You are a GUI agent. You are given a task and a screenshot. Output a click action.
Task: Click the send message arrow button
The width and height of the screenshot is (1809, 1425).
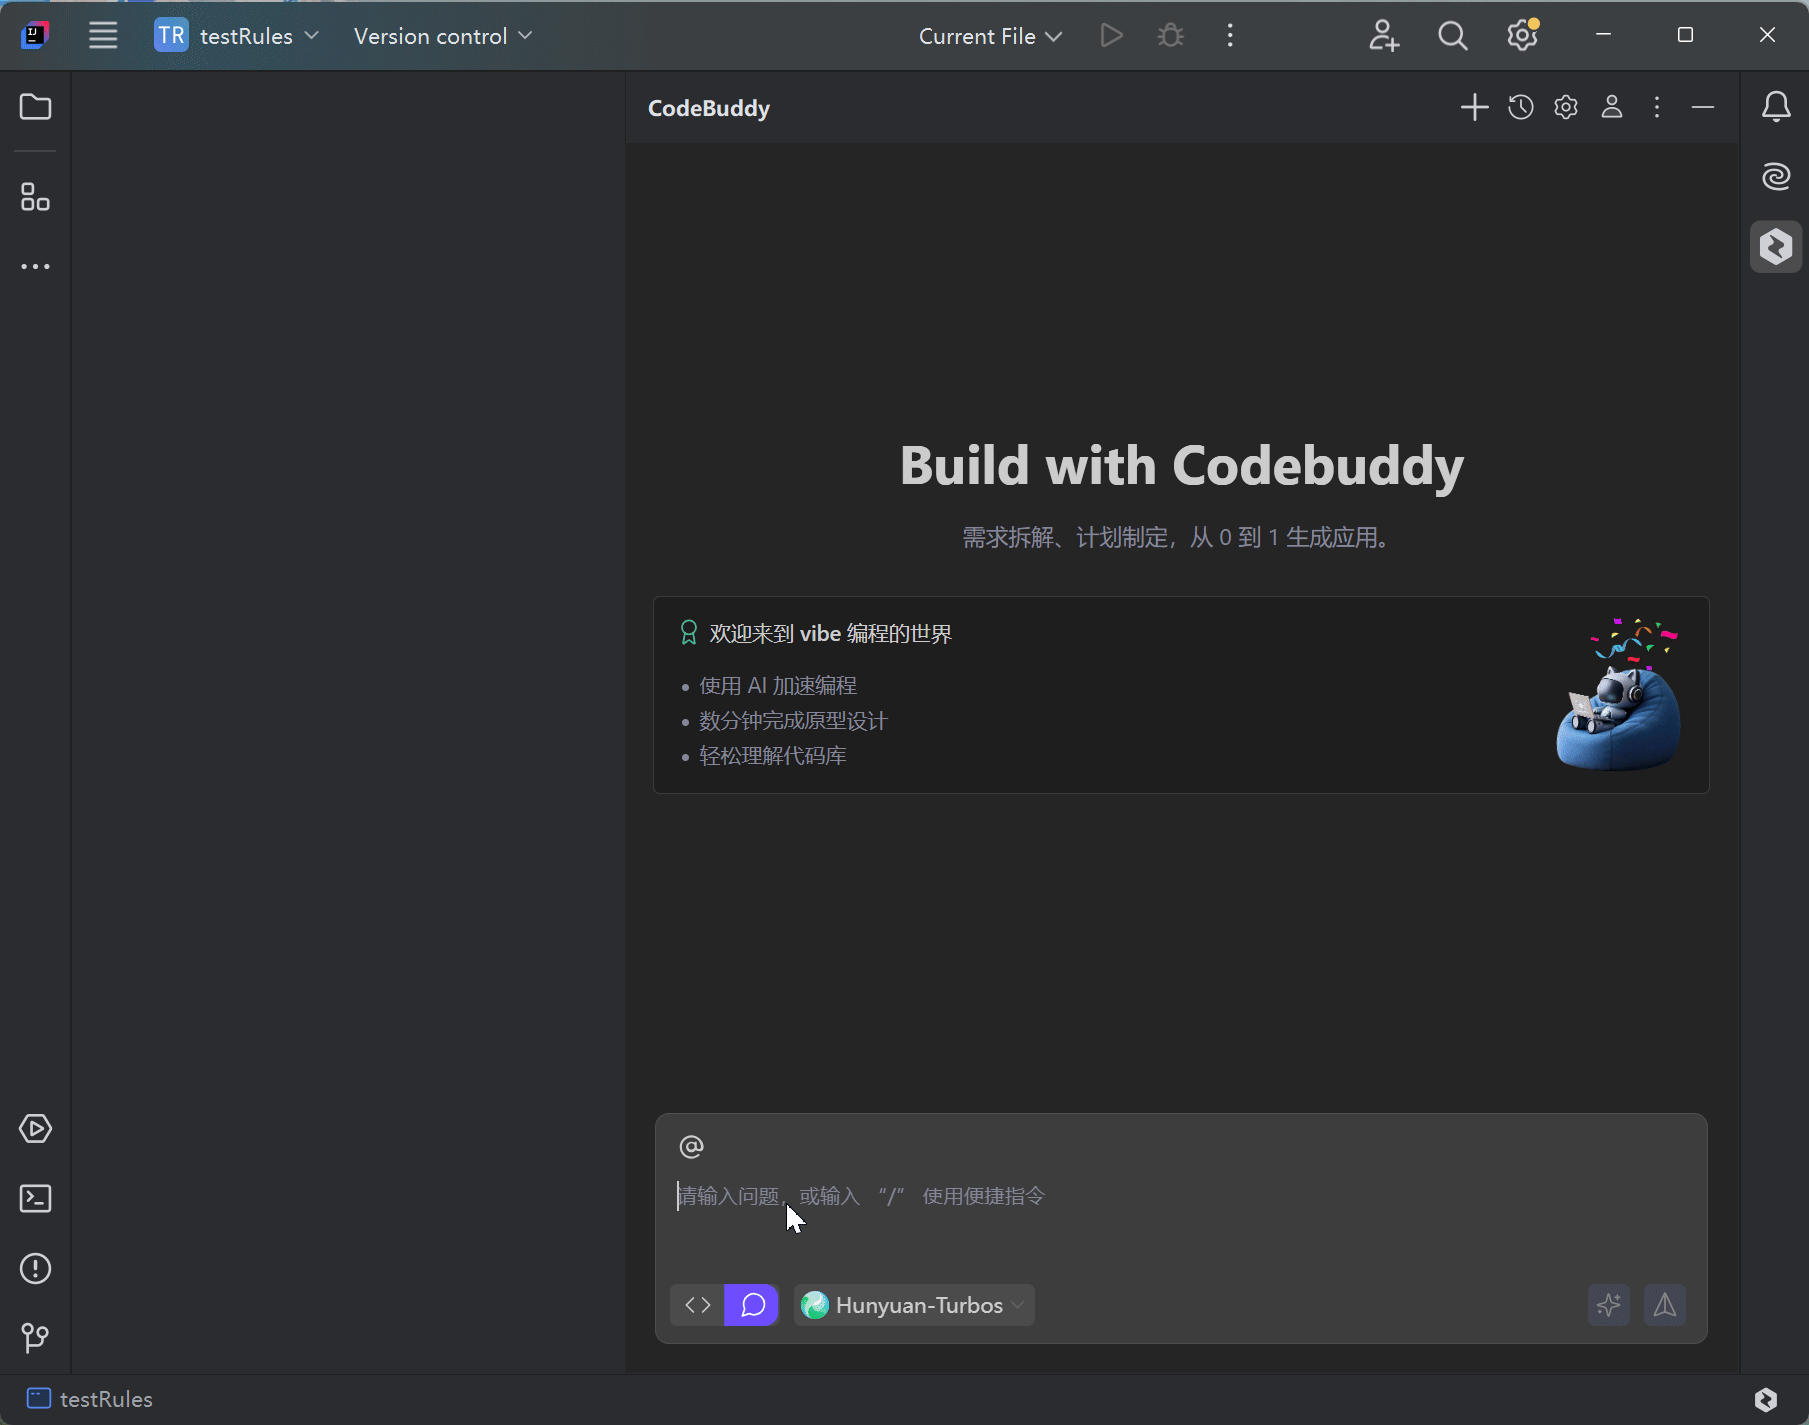[1664, 1305]
